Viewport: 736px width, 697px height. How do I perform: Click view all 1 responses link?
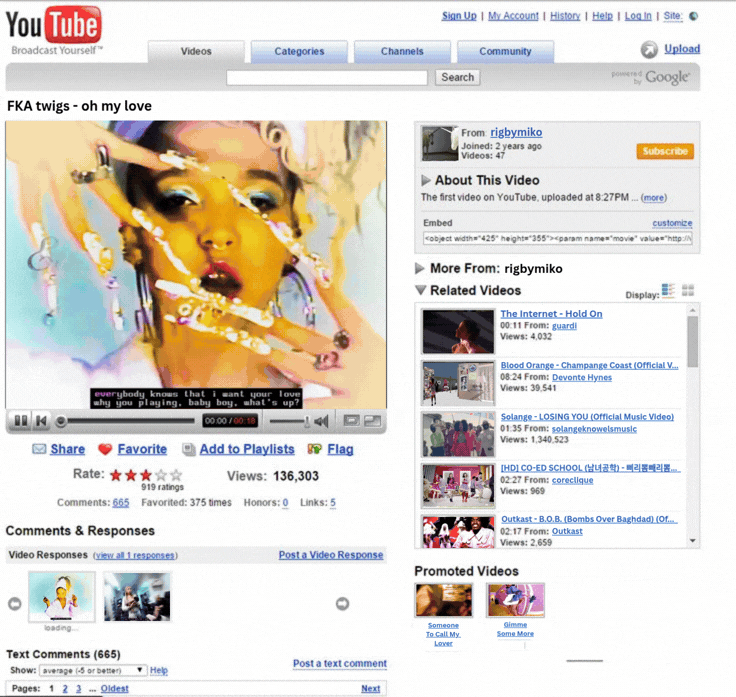tap(135, 555)
